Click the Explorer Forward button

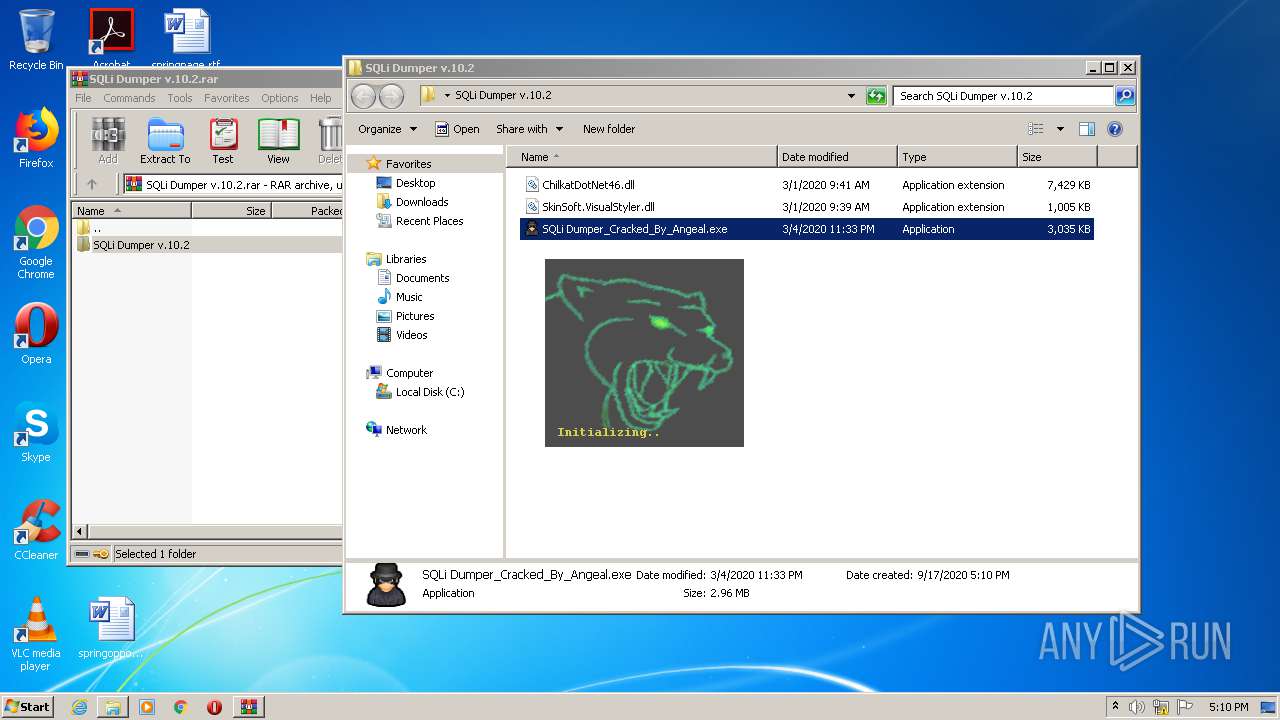click(x=391, y=96)
